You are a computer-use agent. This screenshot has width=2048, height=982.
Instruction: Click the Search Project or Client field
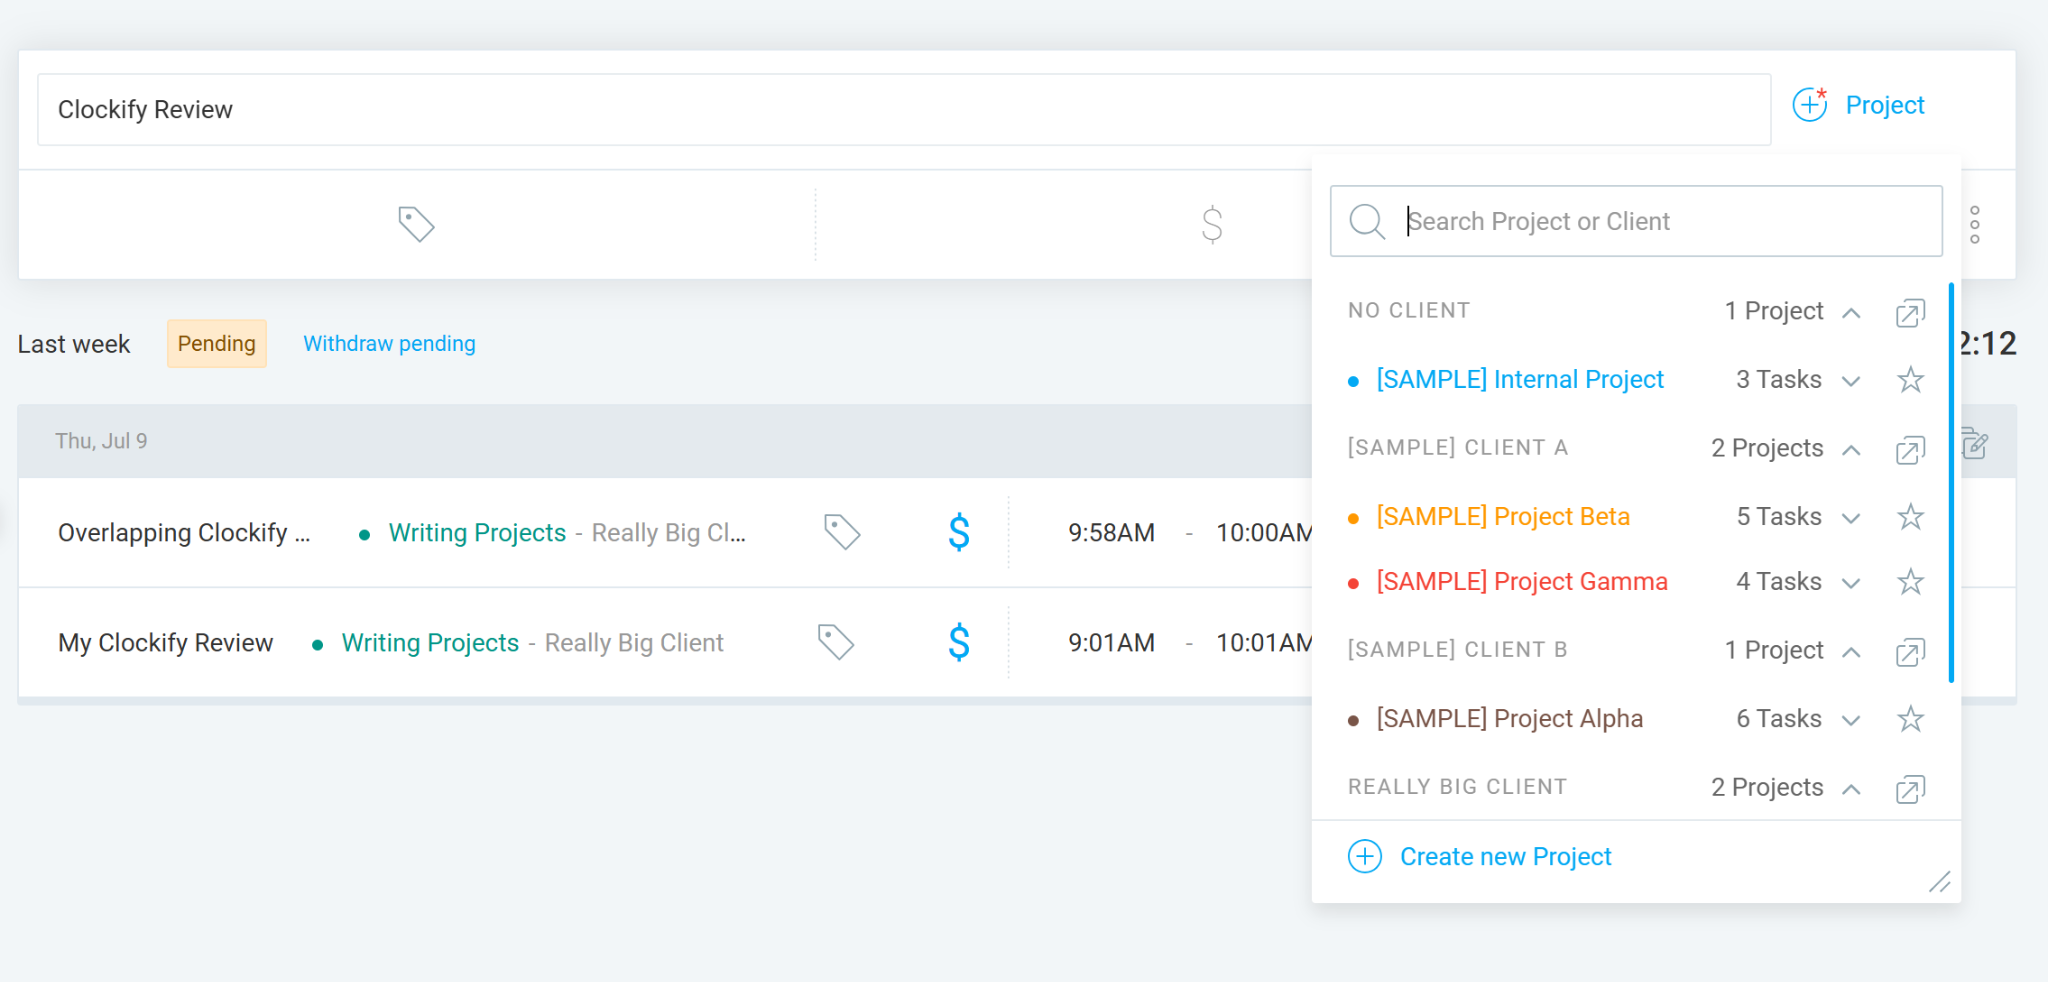point(1636,221)
